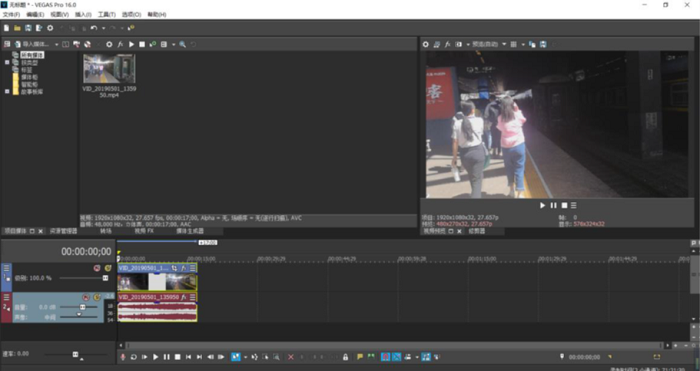Toggle the lock icon in timeline toolbar
700x371 pixels.
[x=345, y=357]
